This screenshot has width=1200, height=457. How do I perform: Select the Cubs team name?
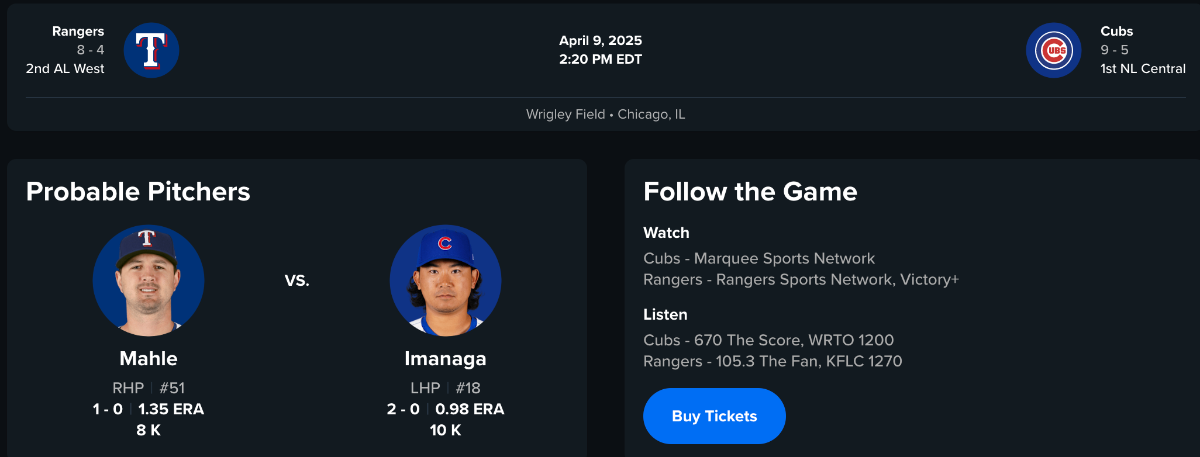click(1116, 31)
